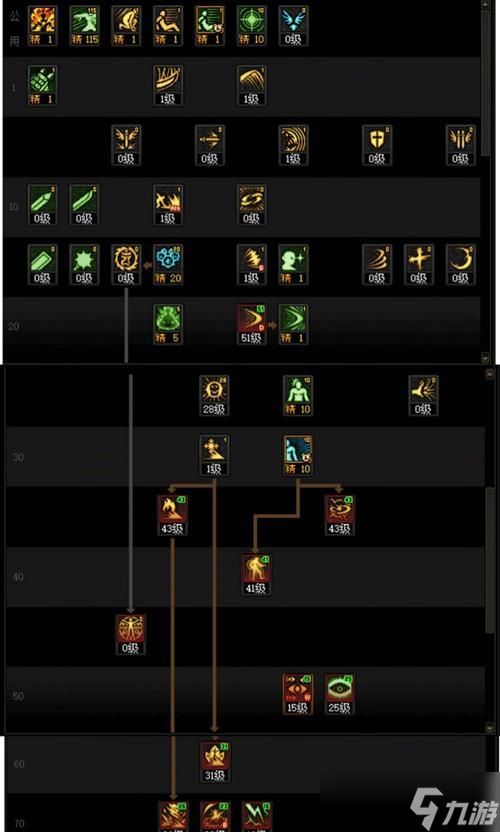Select the green torso skill labeled 精 10
The height and width of the screenshot is (832, 500).
pyautogui.click(x=298, y=396)
